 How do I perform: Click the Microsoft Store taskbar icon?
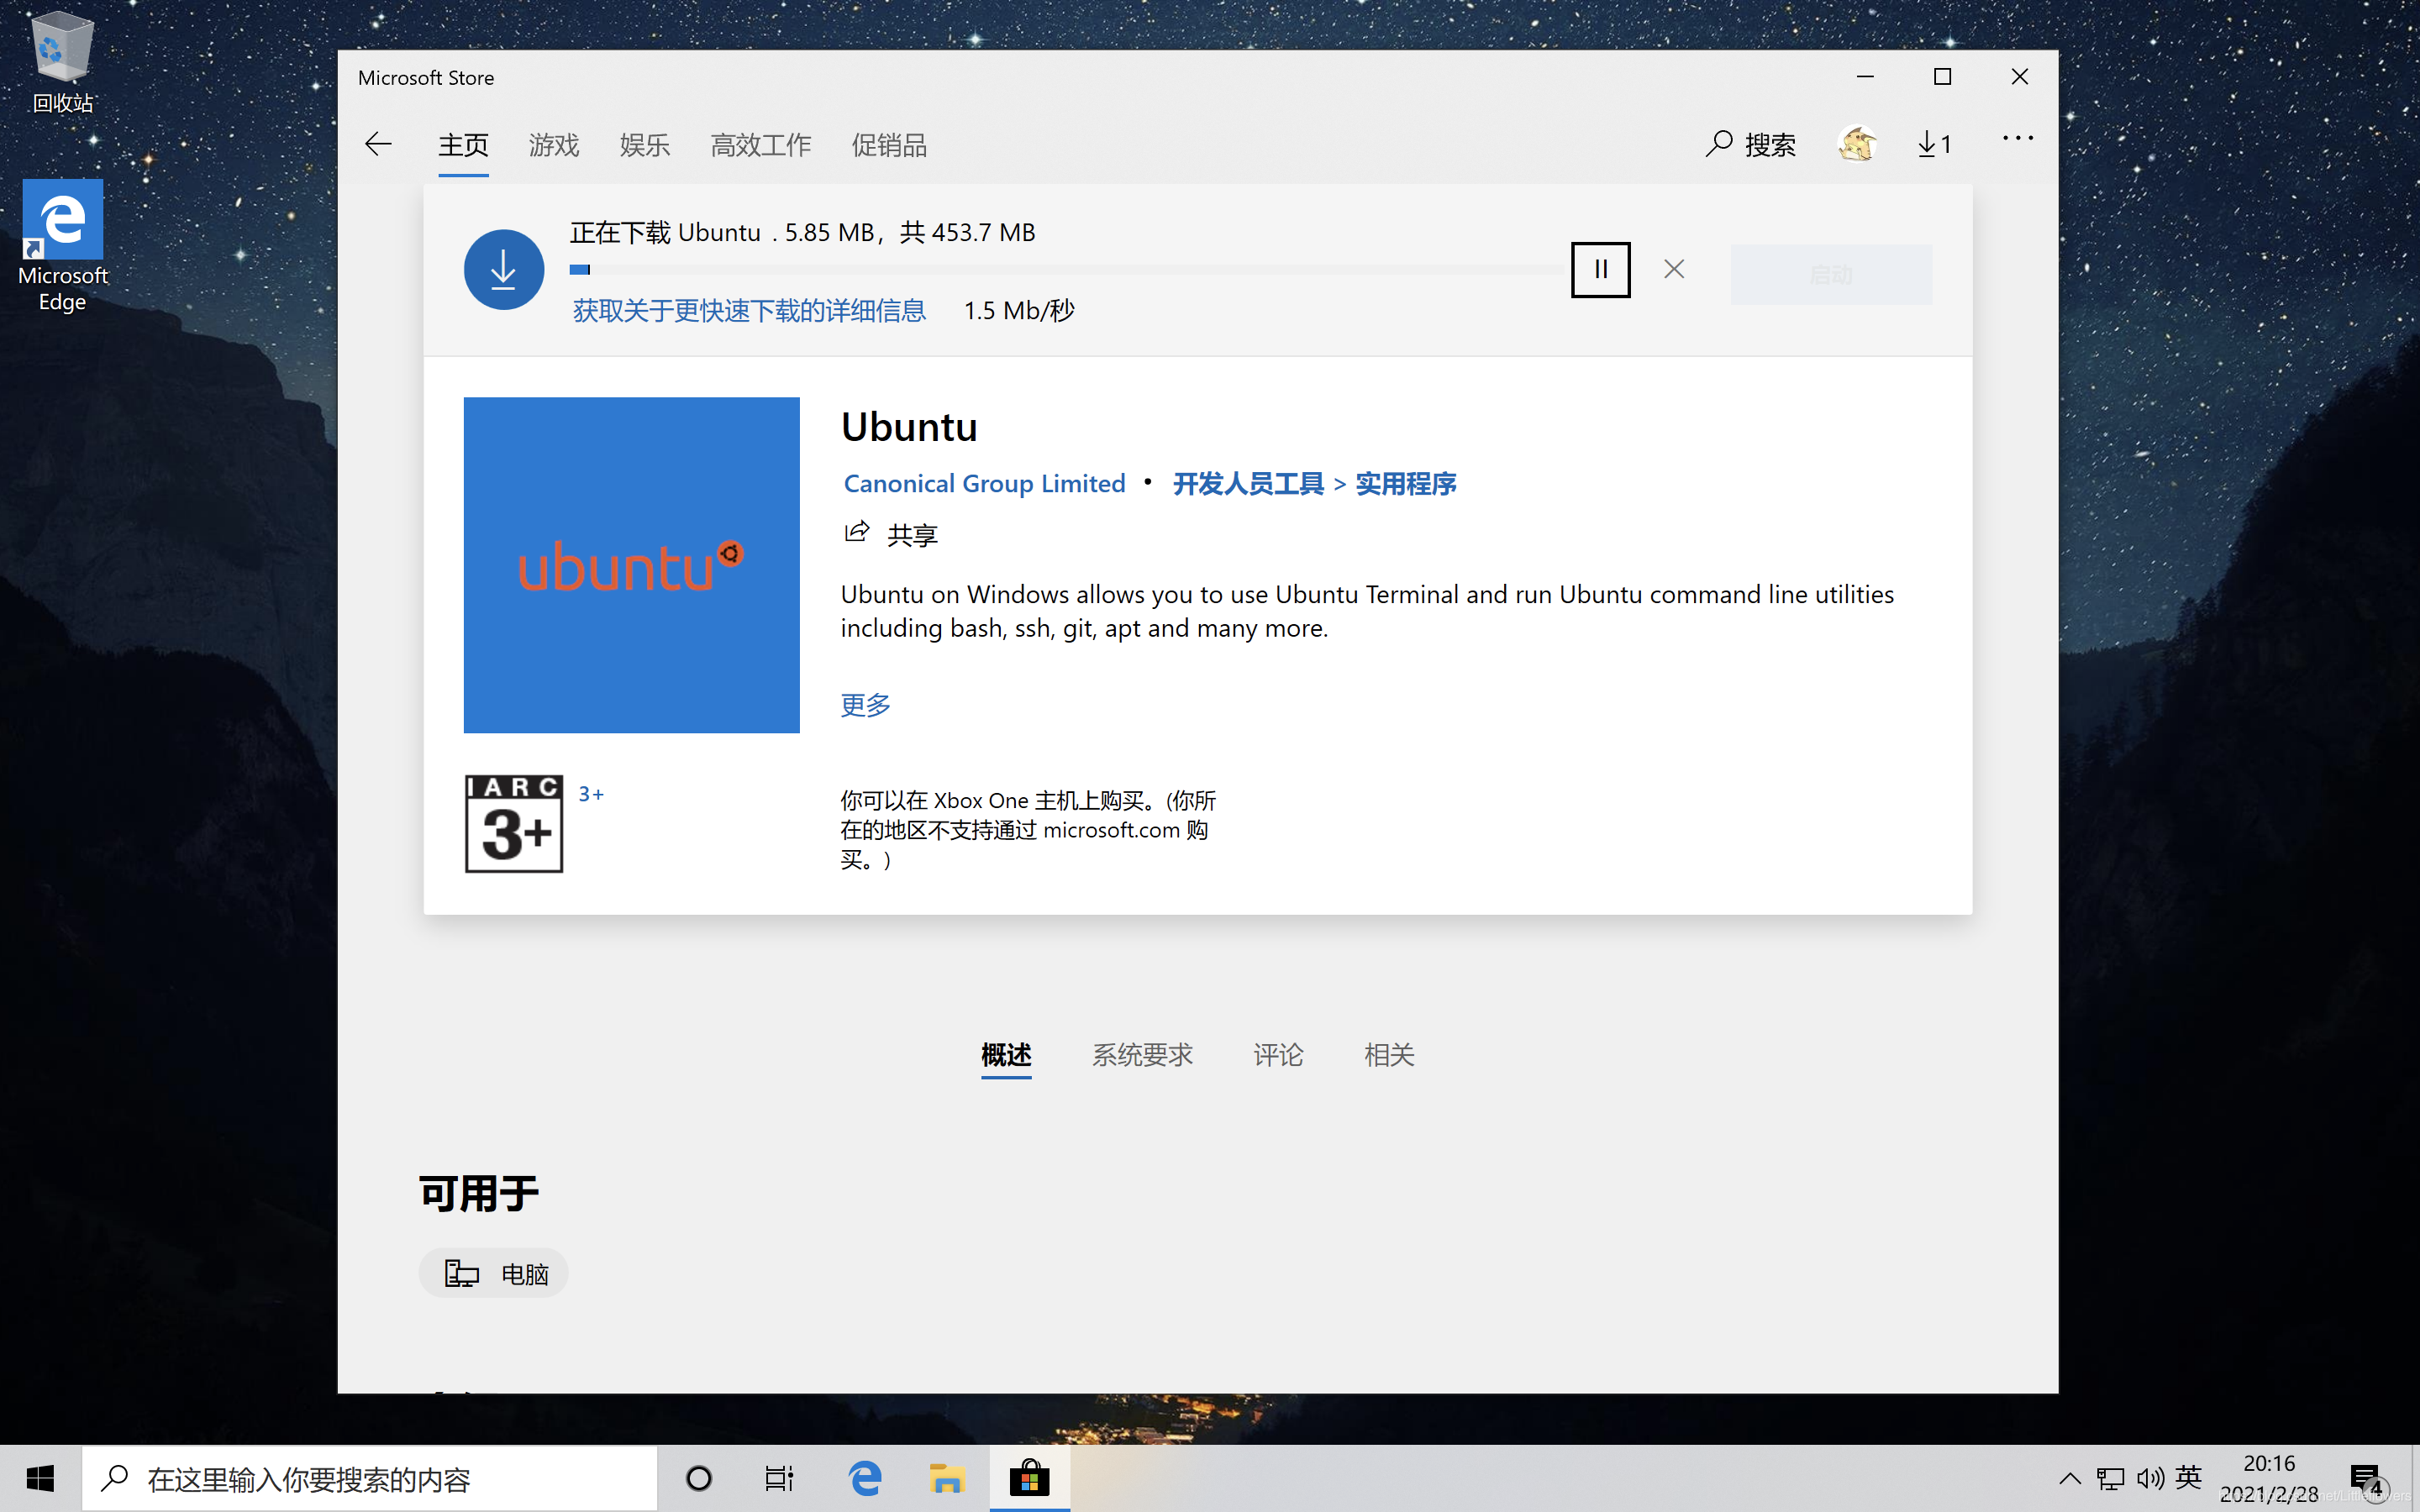1029,1478
